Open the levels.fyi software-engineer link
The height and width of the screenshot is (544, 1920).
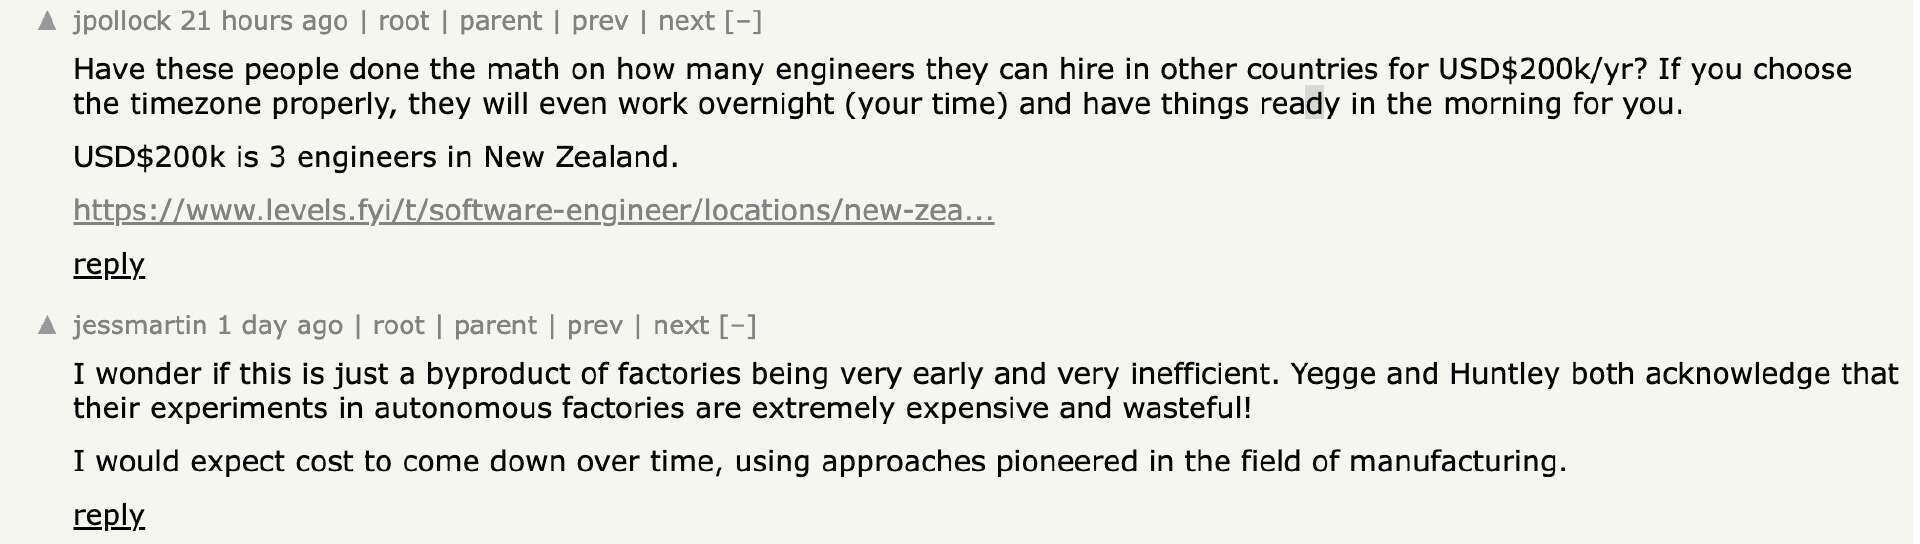click(x=533, y=210)
